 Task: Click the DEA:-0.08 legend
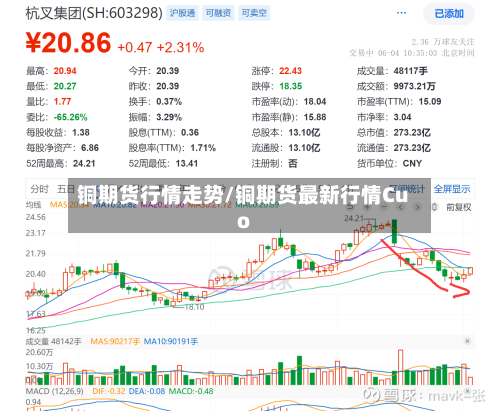147,391
